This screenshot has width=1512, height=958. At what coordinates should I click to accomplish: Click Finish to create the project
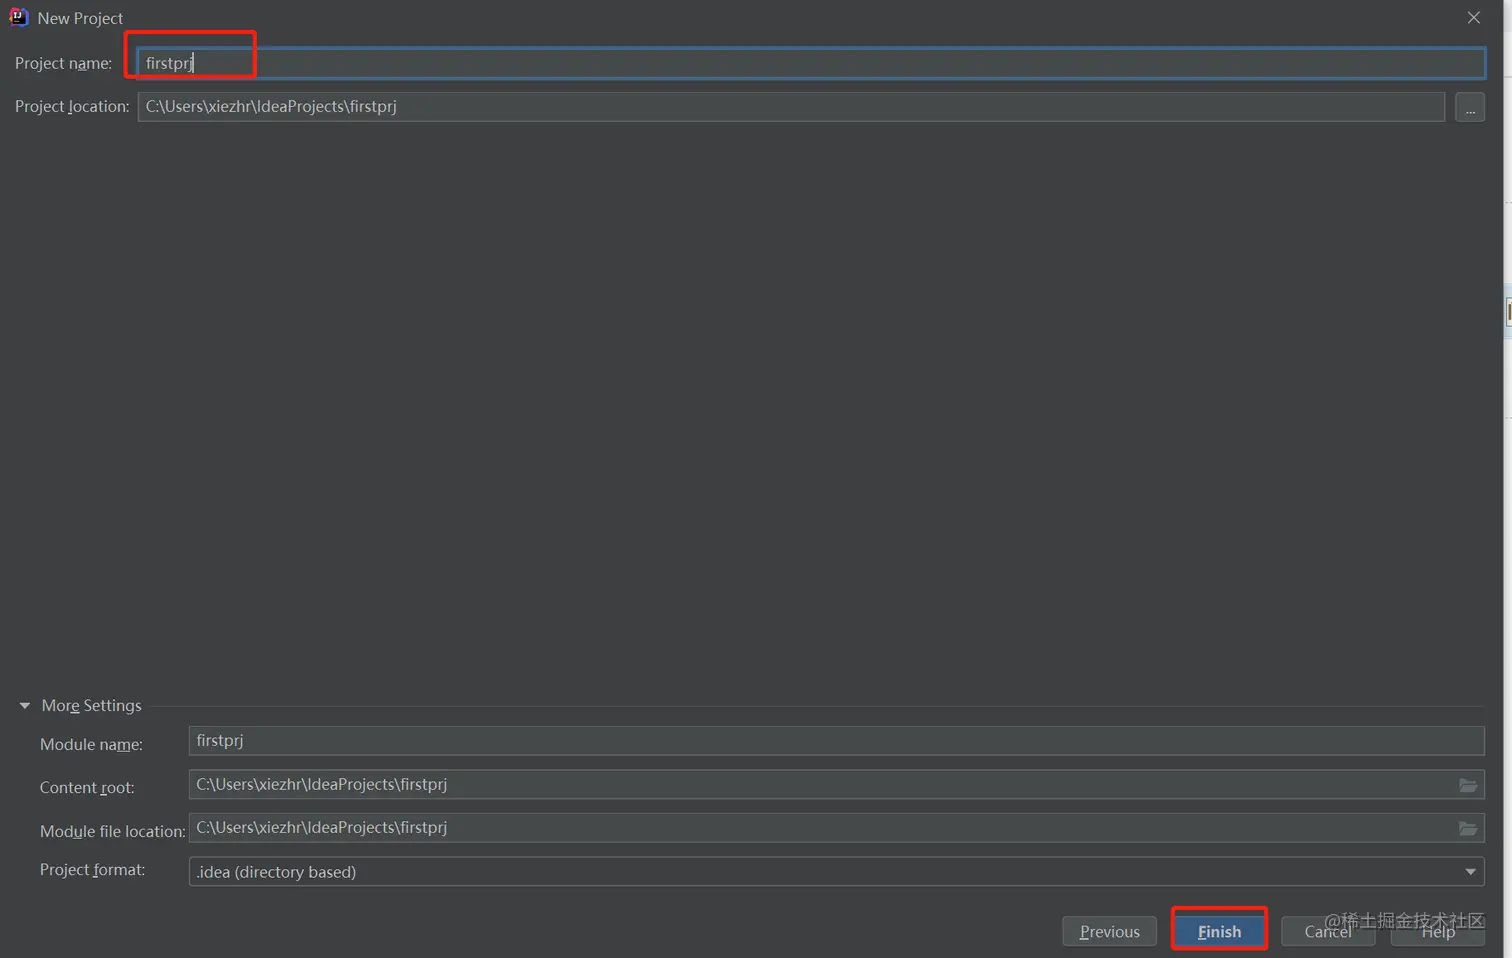(x=1219, y=931)
